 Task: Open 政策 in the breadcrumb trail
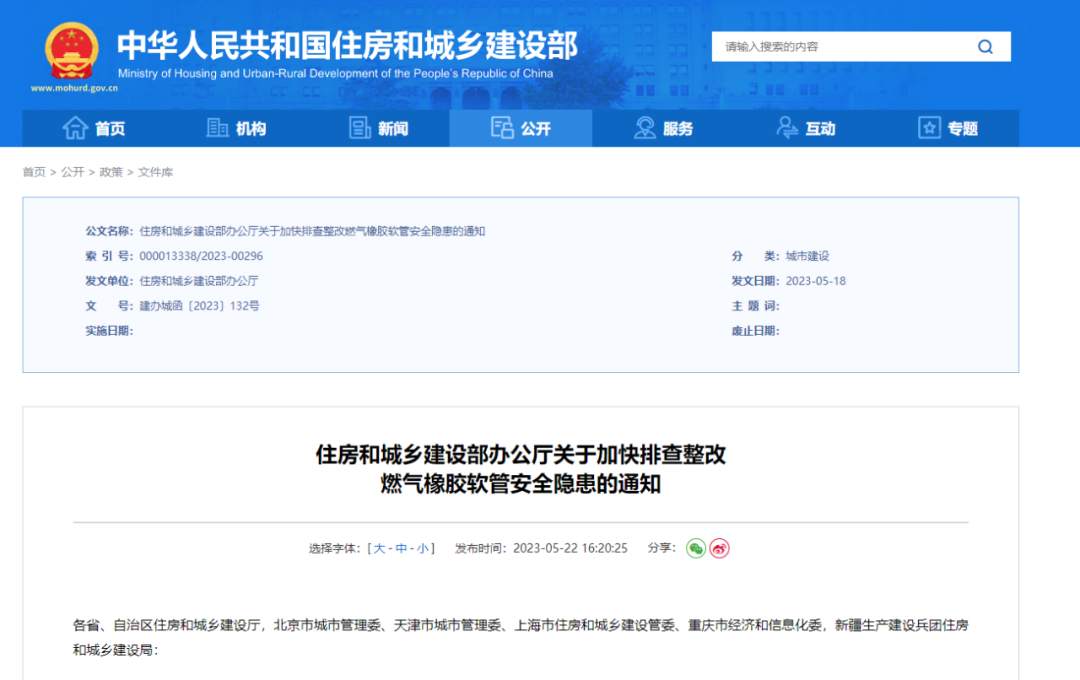click(111, 172)
